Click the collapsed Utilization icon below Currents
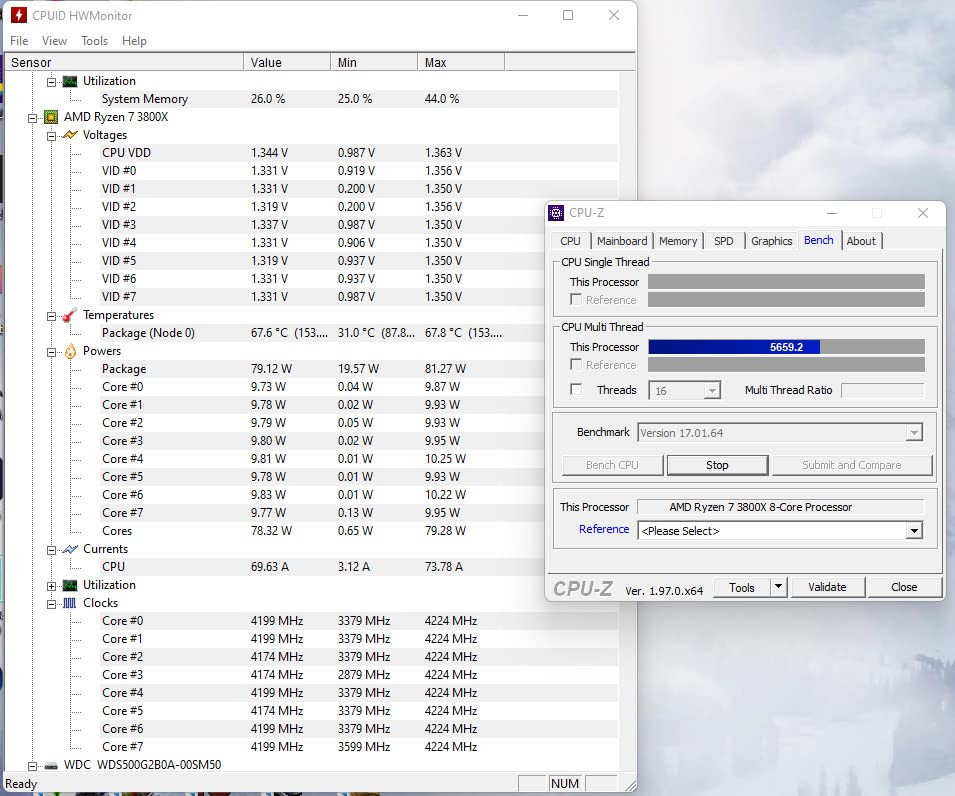 70,585
